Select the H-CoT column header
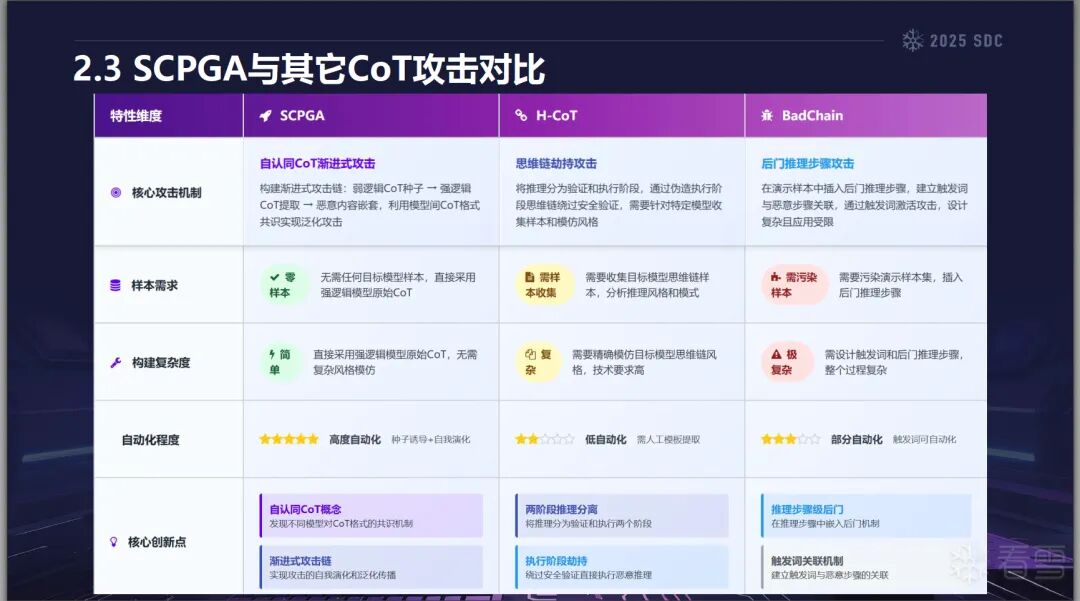The height and width of the screenshot is (601, 1080). (621, 116)
